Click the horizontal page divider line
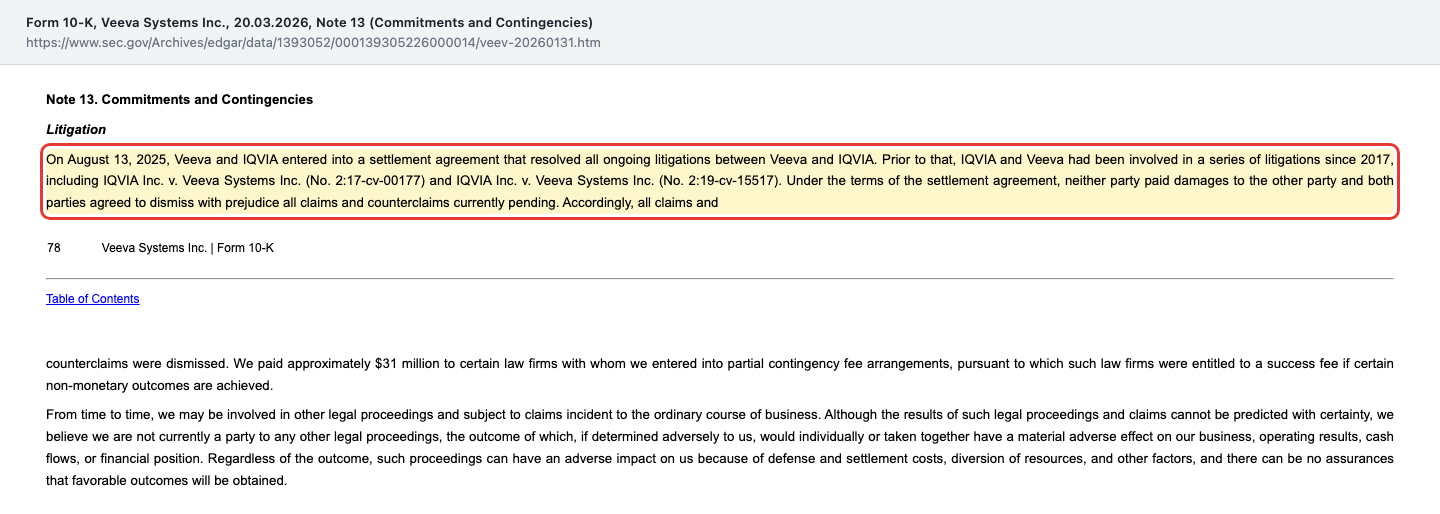The width and height of the screenshot is (1440, 514). [720, 278]
